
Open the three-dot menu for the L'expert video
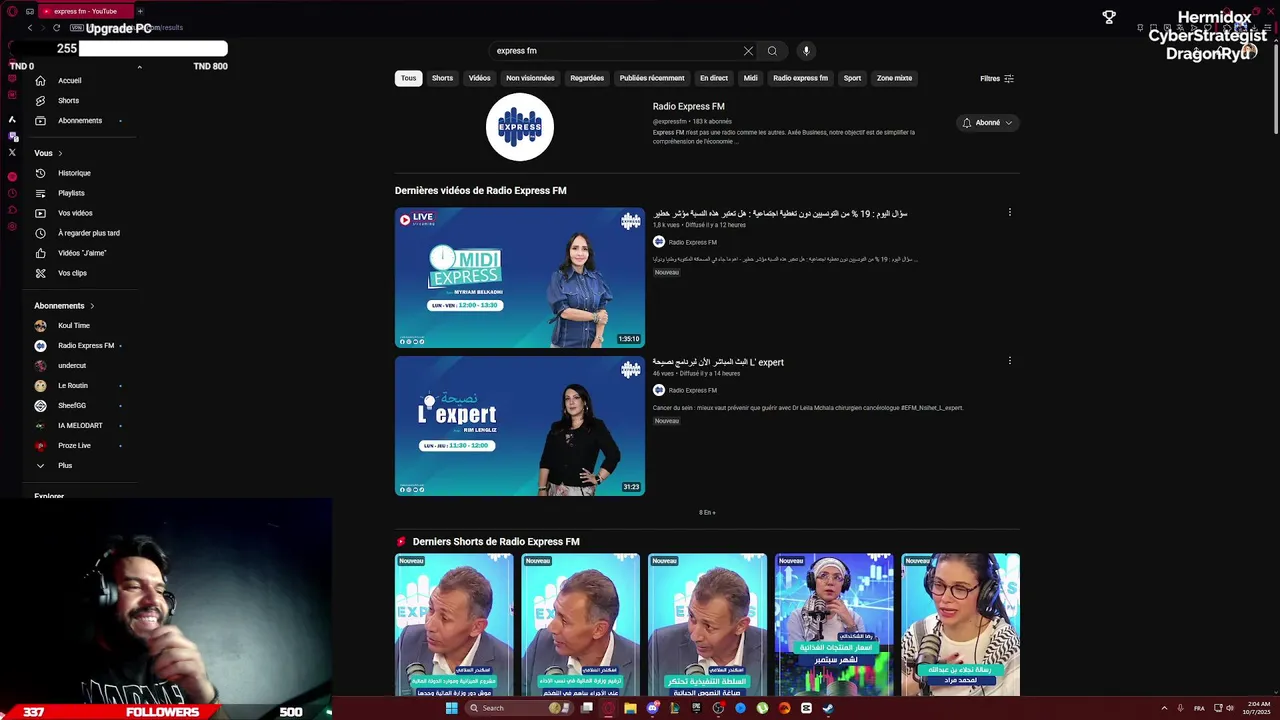pos(1009,360)
